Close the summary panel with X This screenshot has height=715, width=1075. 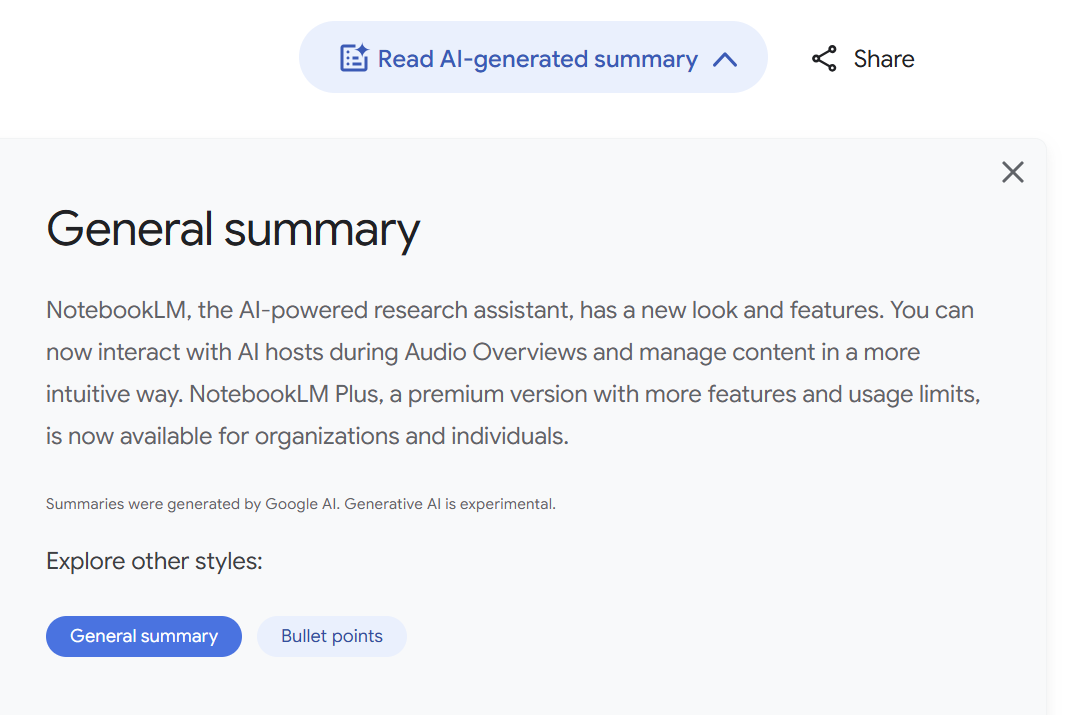(x=1013, y=172)
